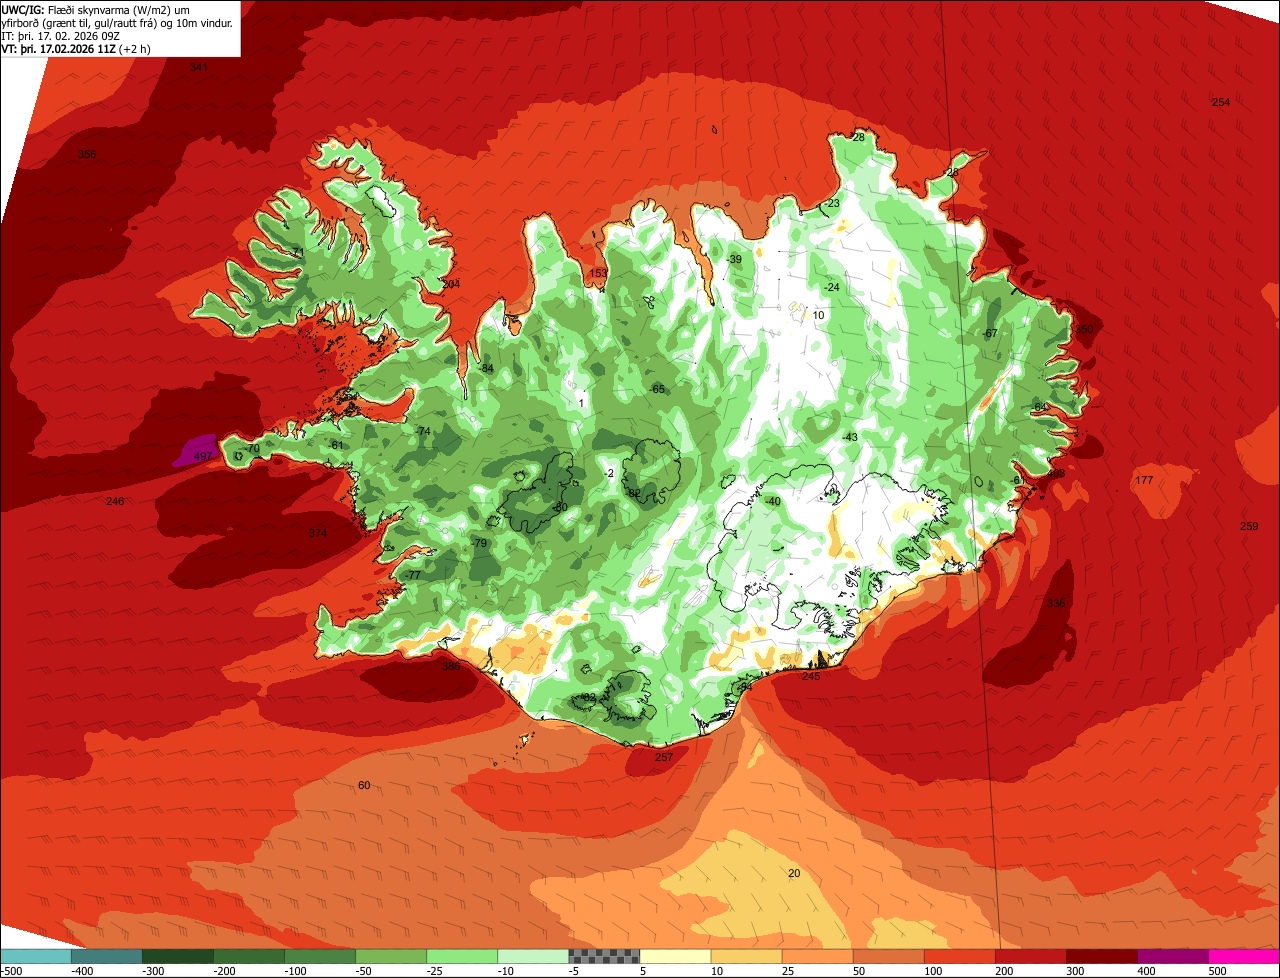
Task: Select the 71 value on the Westfjords
Action: [x=296, y=252]
